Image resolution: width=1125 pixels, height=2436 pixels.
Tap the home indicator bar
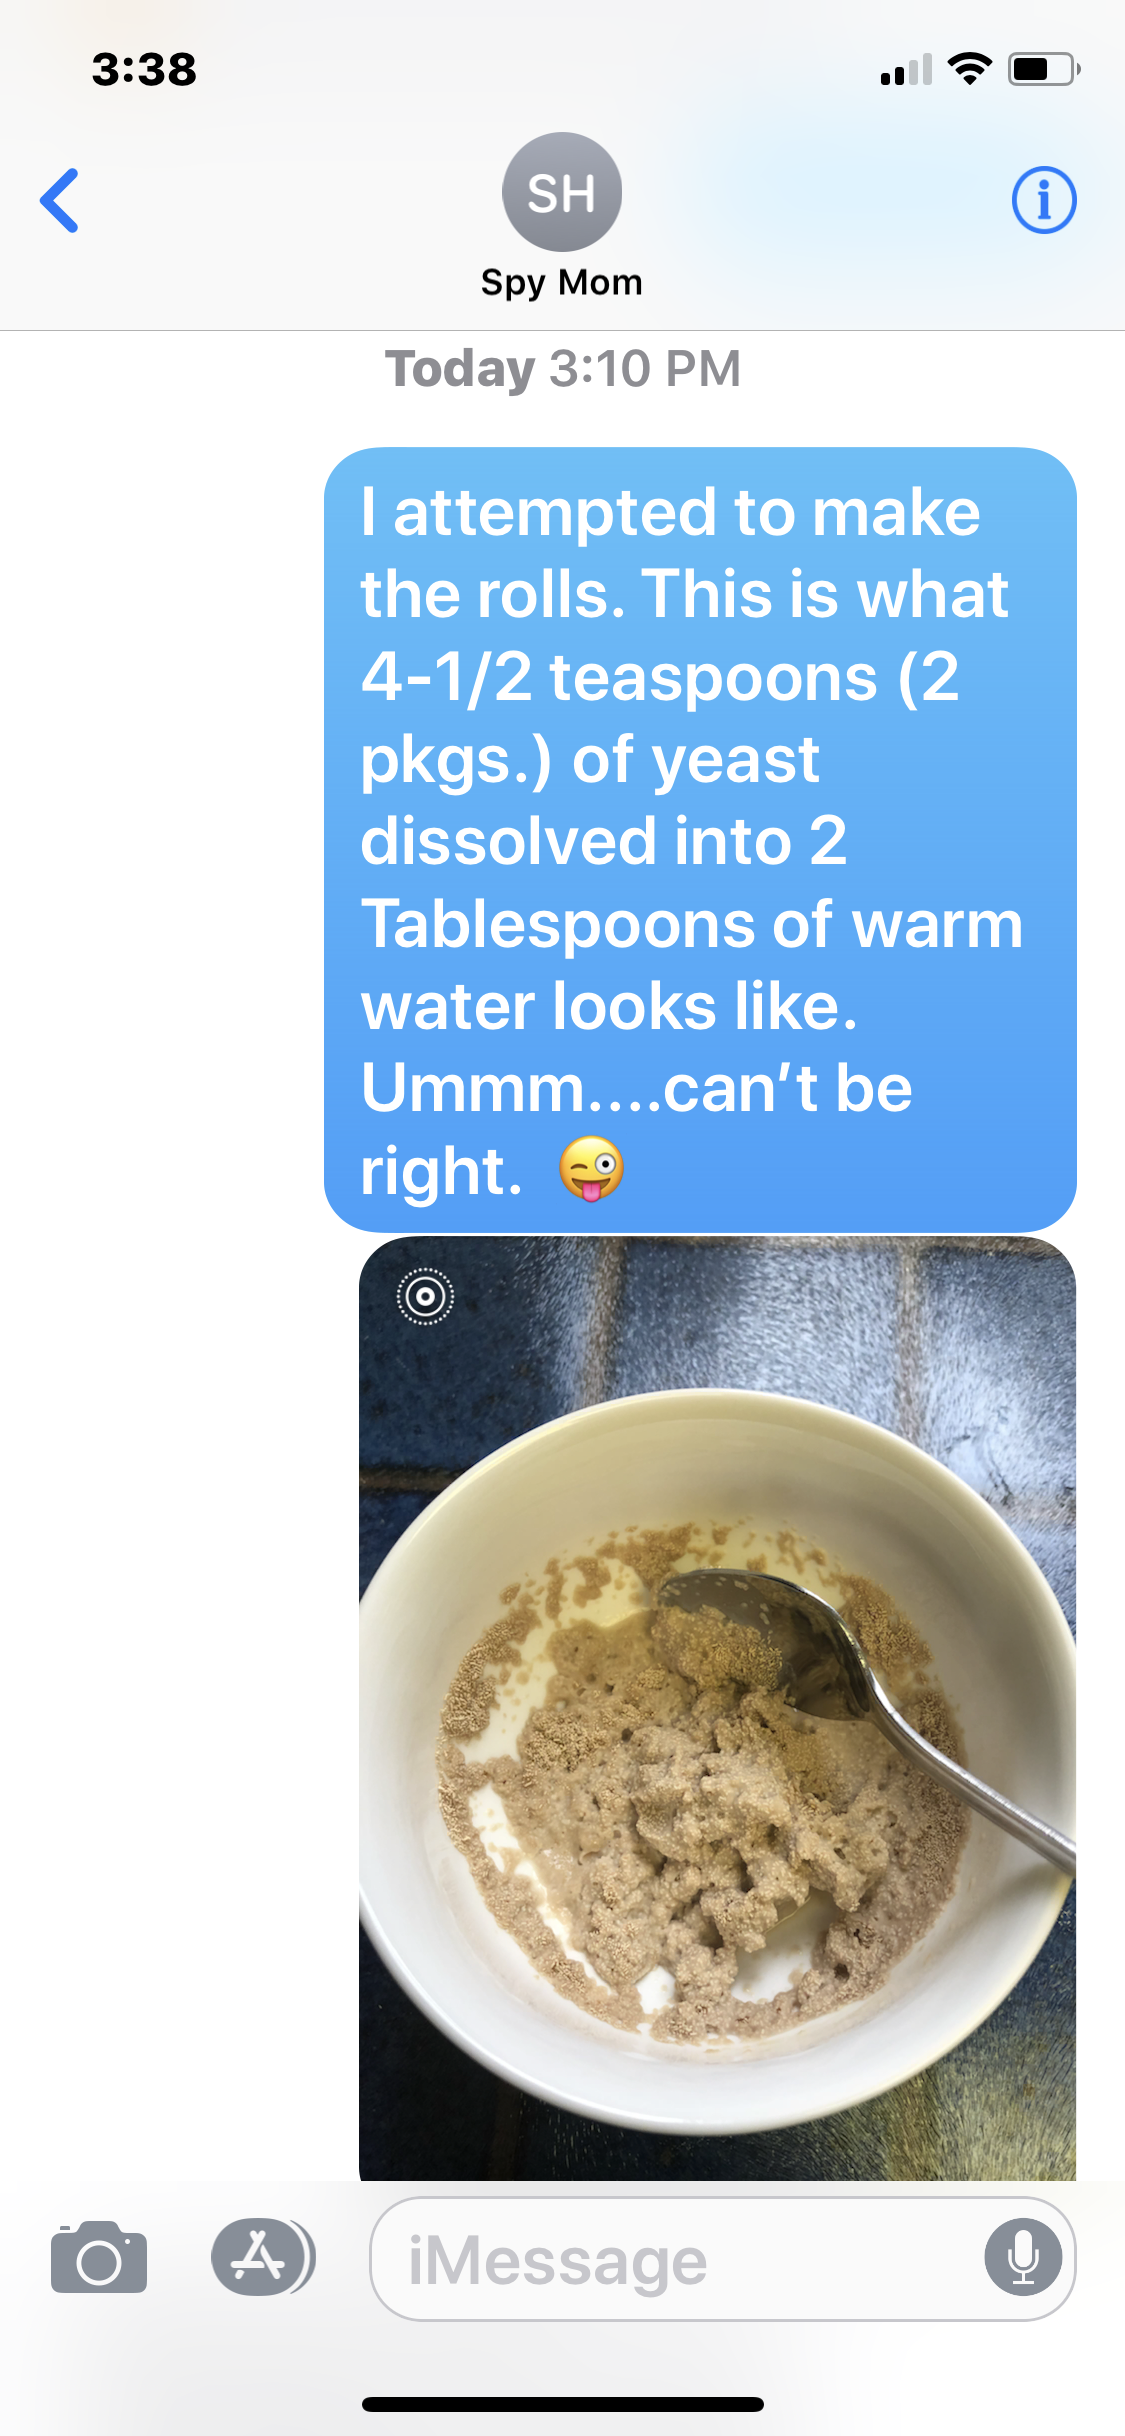tap(563, 2405)
